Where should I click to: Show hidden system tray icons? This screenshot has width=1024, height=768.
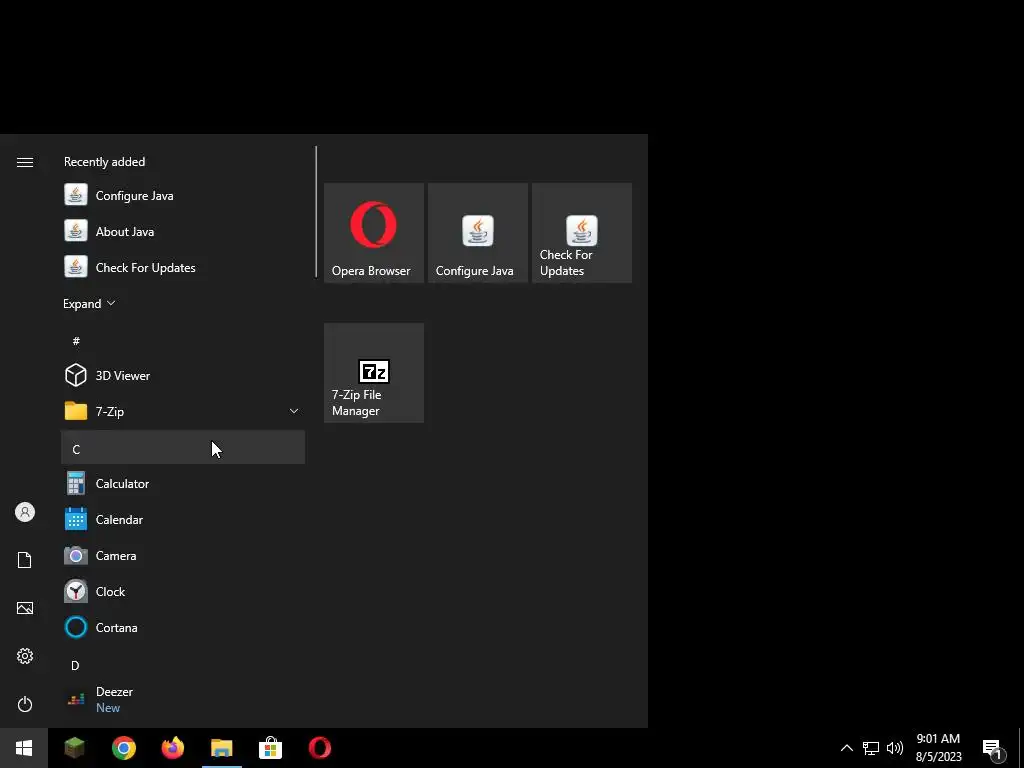pos(846,748)
